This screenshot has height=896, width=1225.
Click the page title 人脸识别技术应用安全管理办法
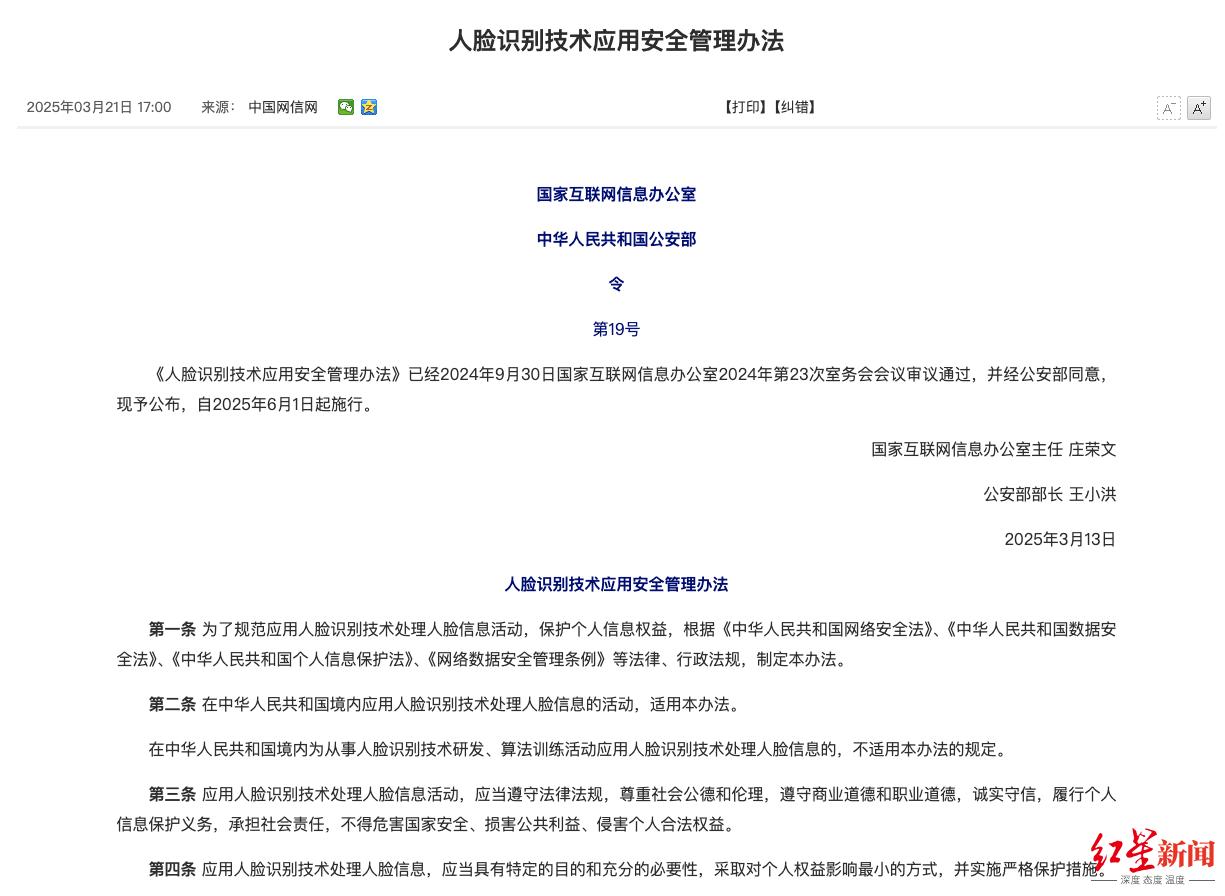pyautogui.click(x=616, y=41)
